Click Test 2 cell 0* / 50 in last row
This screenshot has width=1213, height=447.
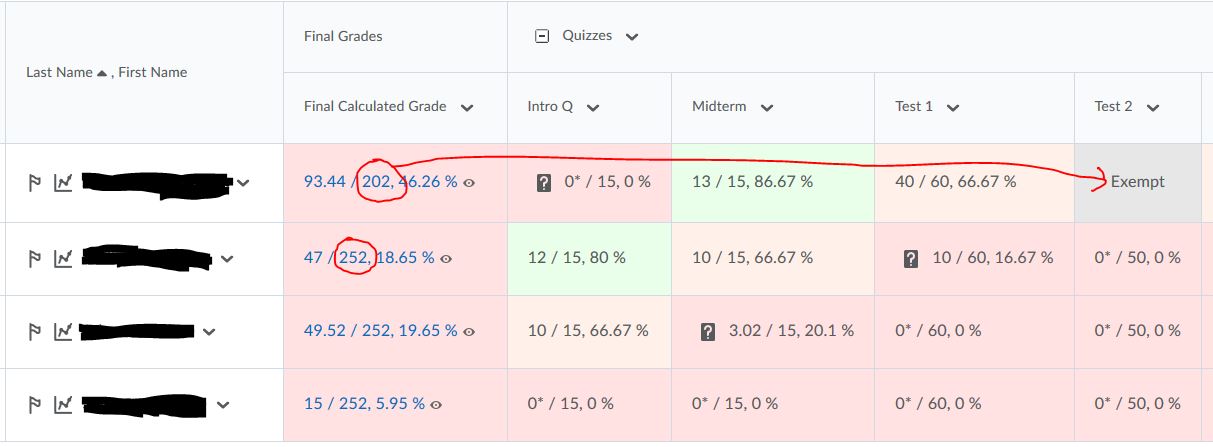(x=1138, y=403)
